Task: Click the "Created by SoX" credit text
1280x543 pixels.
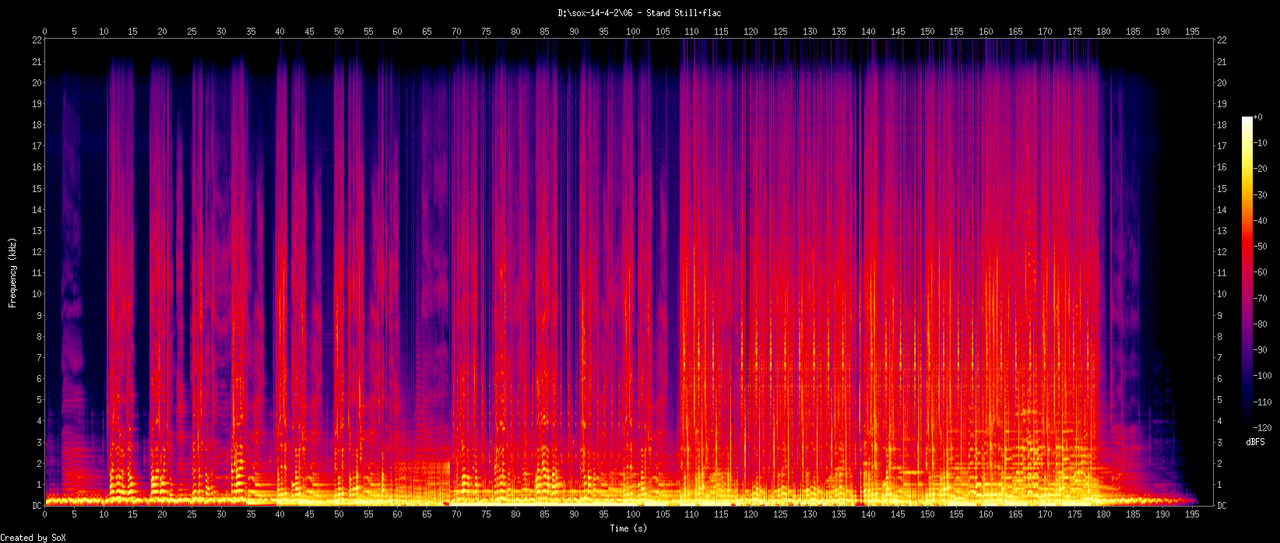Action: (x=33, y=538)
